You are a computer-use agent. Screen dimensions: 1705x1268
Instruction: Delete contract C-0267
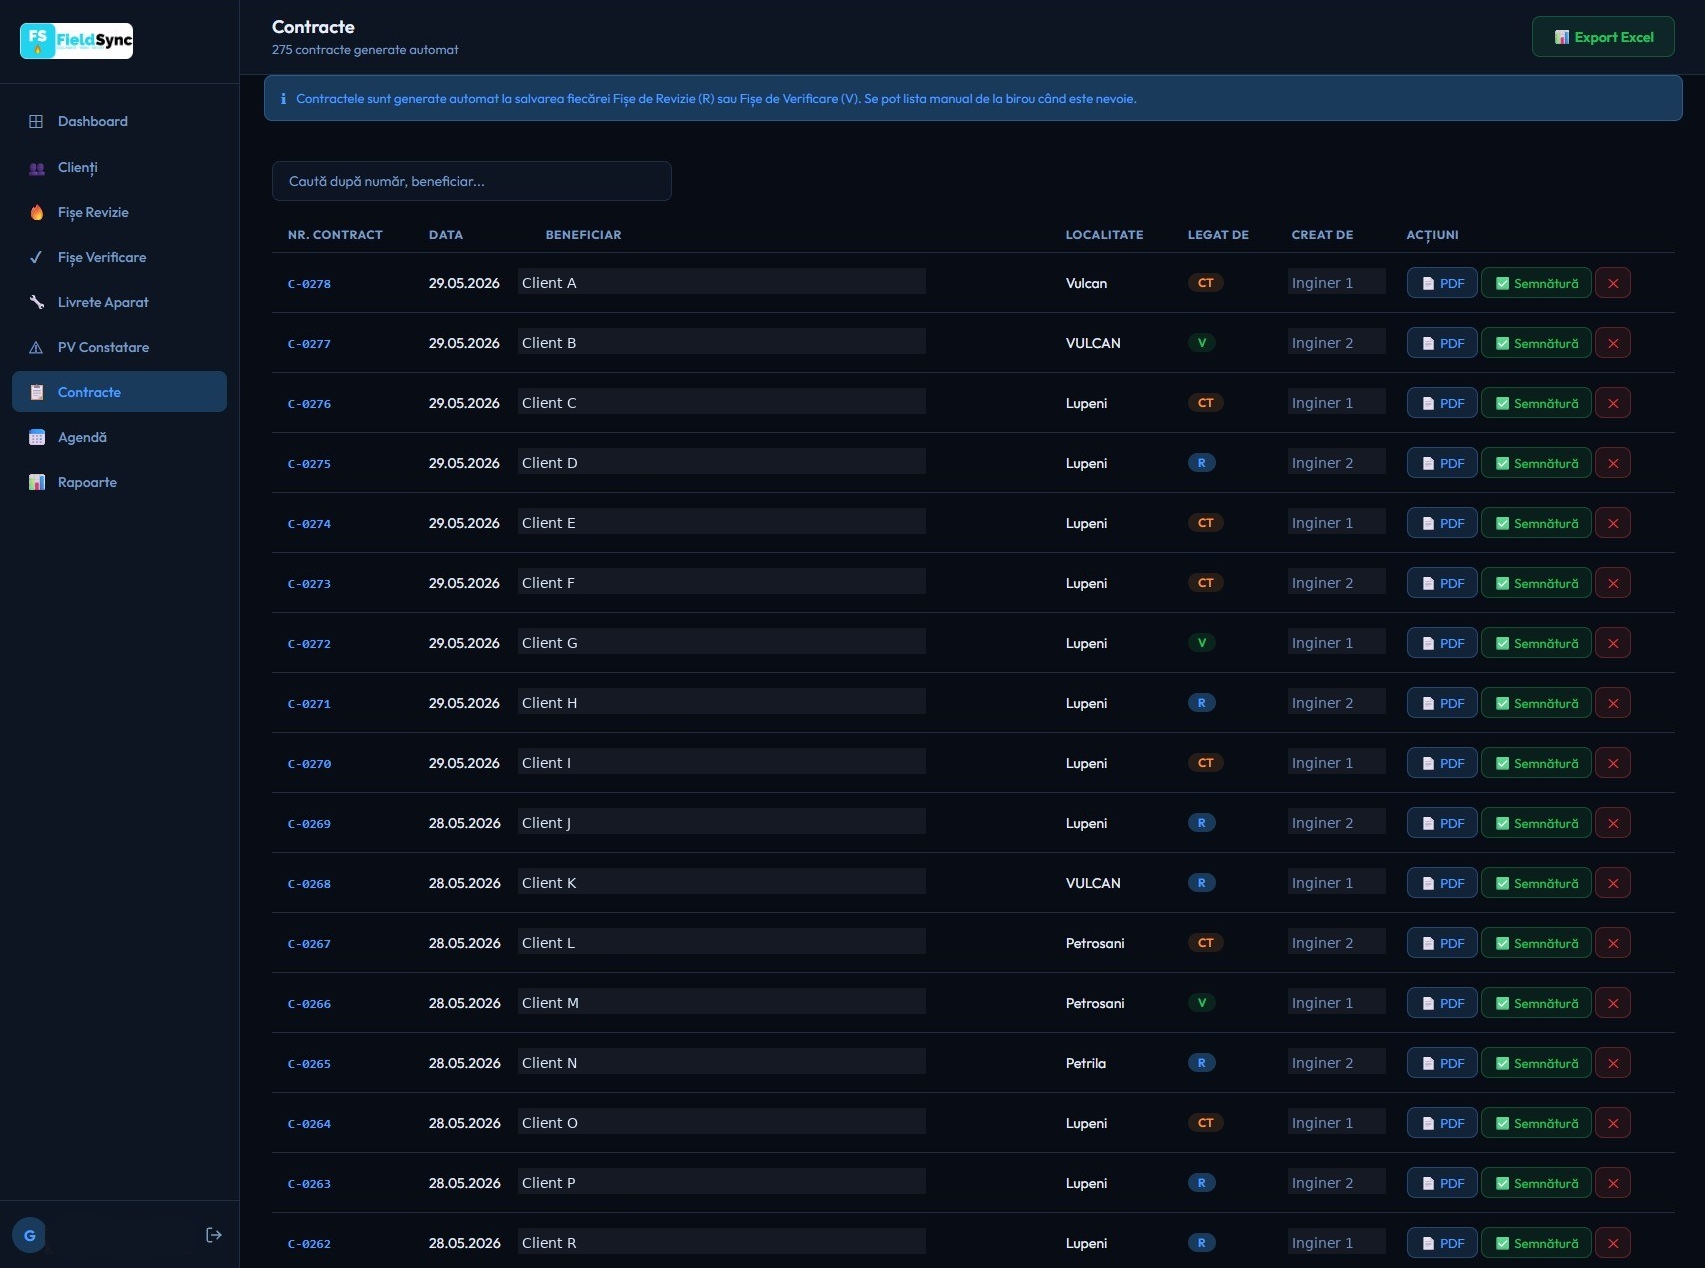tap(1613, 943)
